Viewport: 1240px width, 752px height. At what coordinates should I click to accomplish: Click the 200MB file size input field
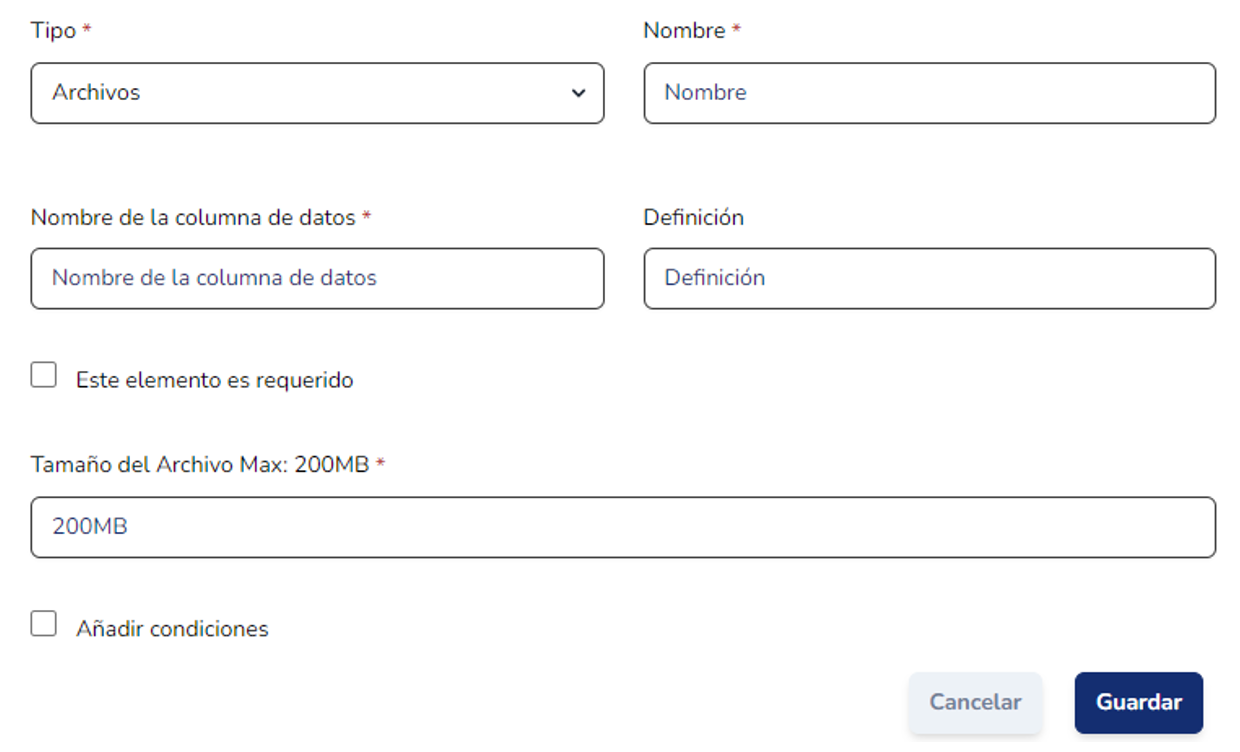[x=623, y=527]
